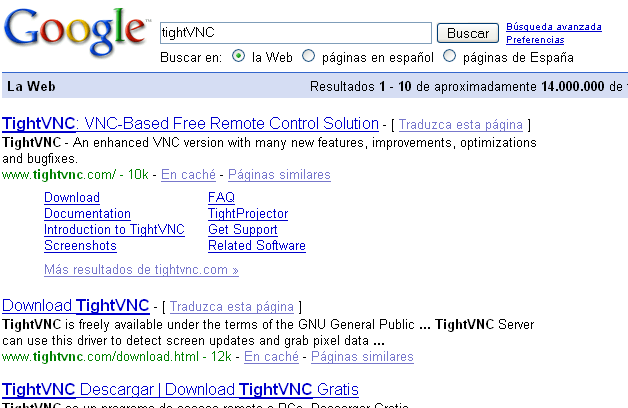The image size is (628, 408).
Task: Open the Related Software sitelink
Action: (x=257, y=245)
